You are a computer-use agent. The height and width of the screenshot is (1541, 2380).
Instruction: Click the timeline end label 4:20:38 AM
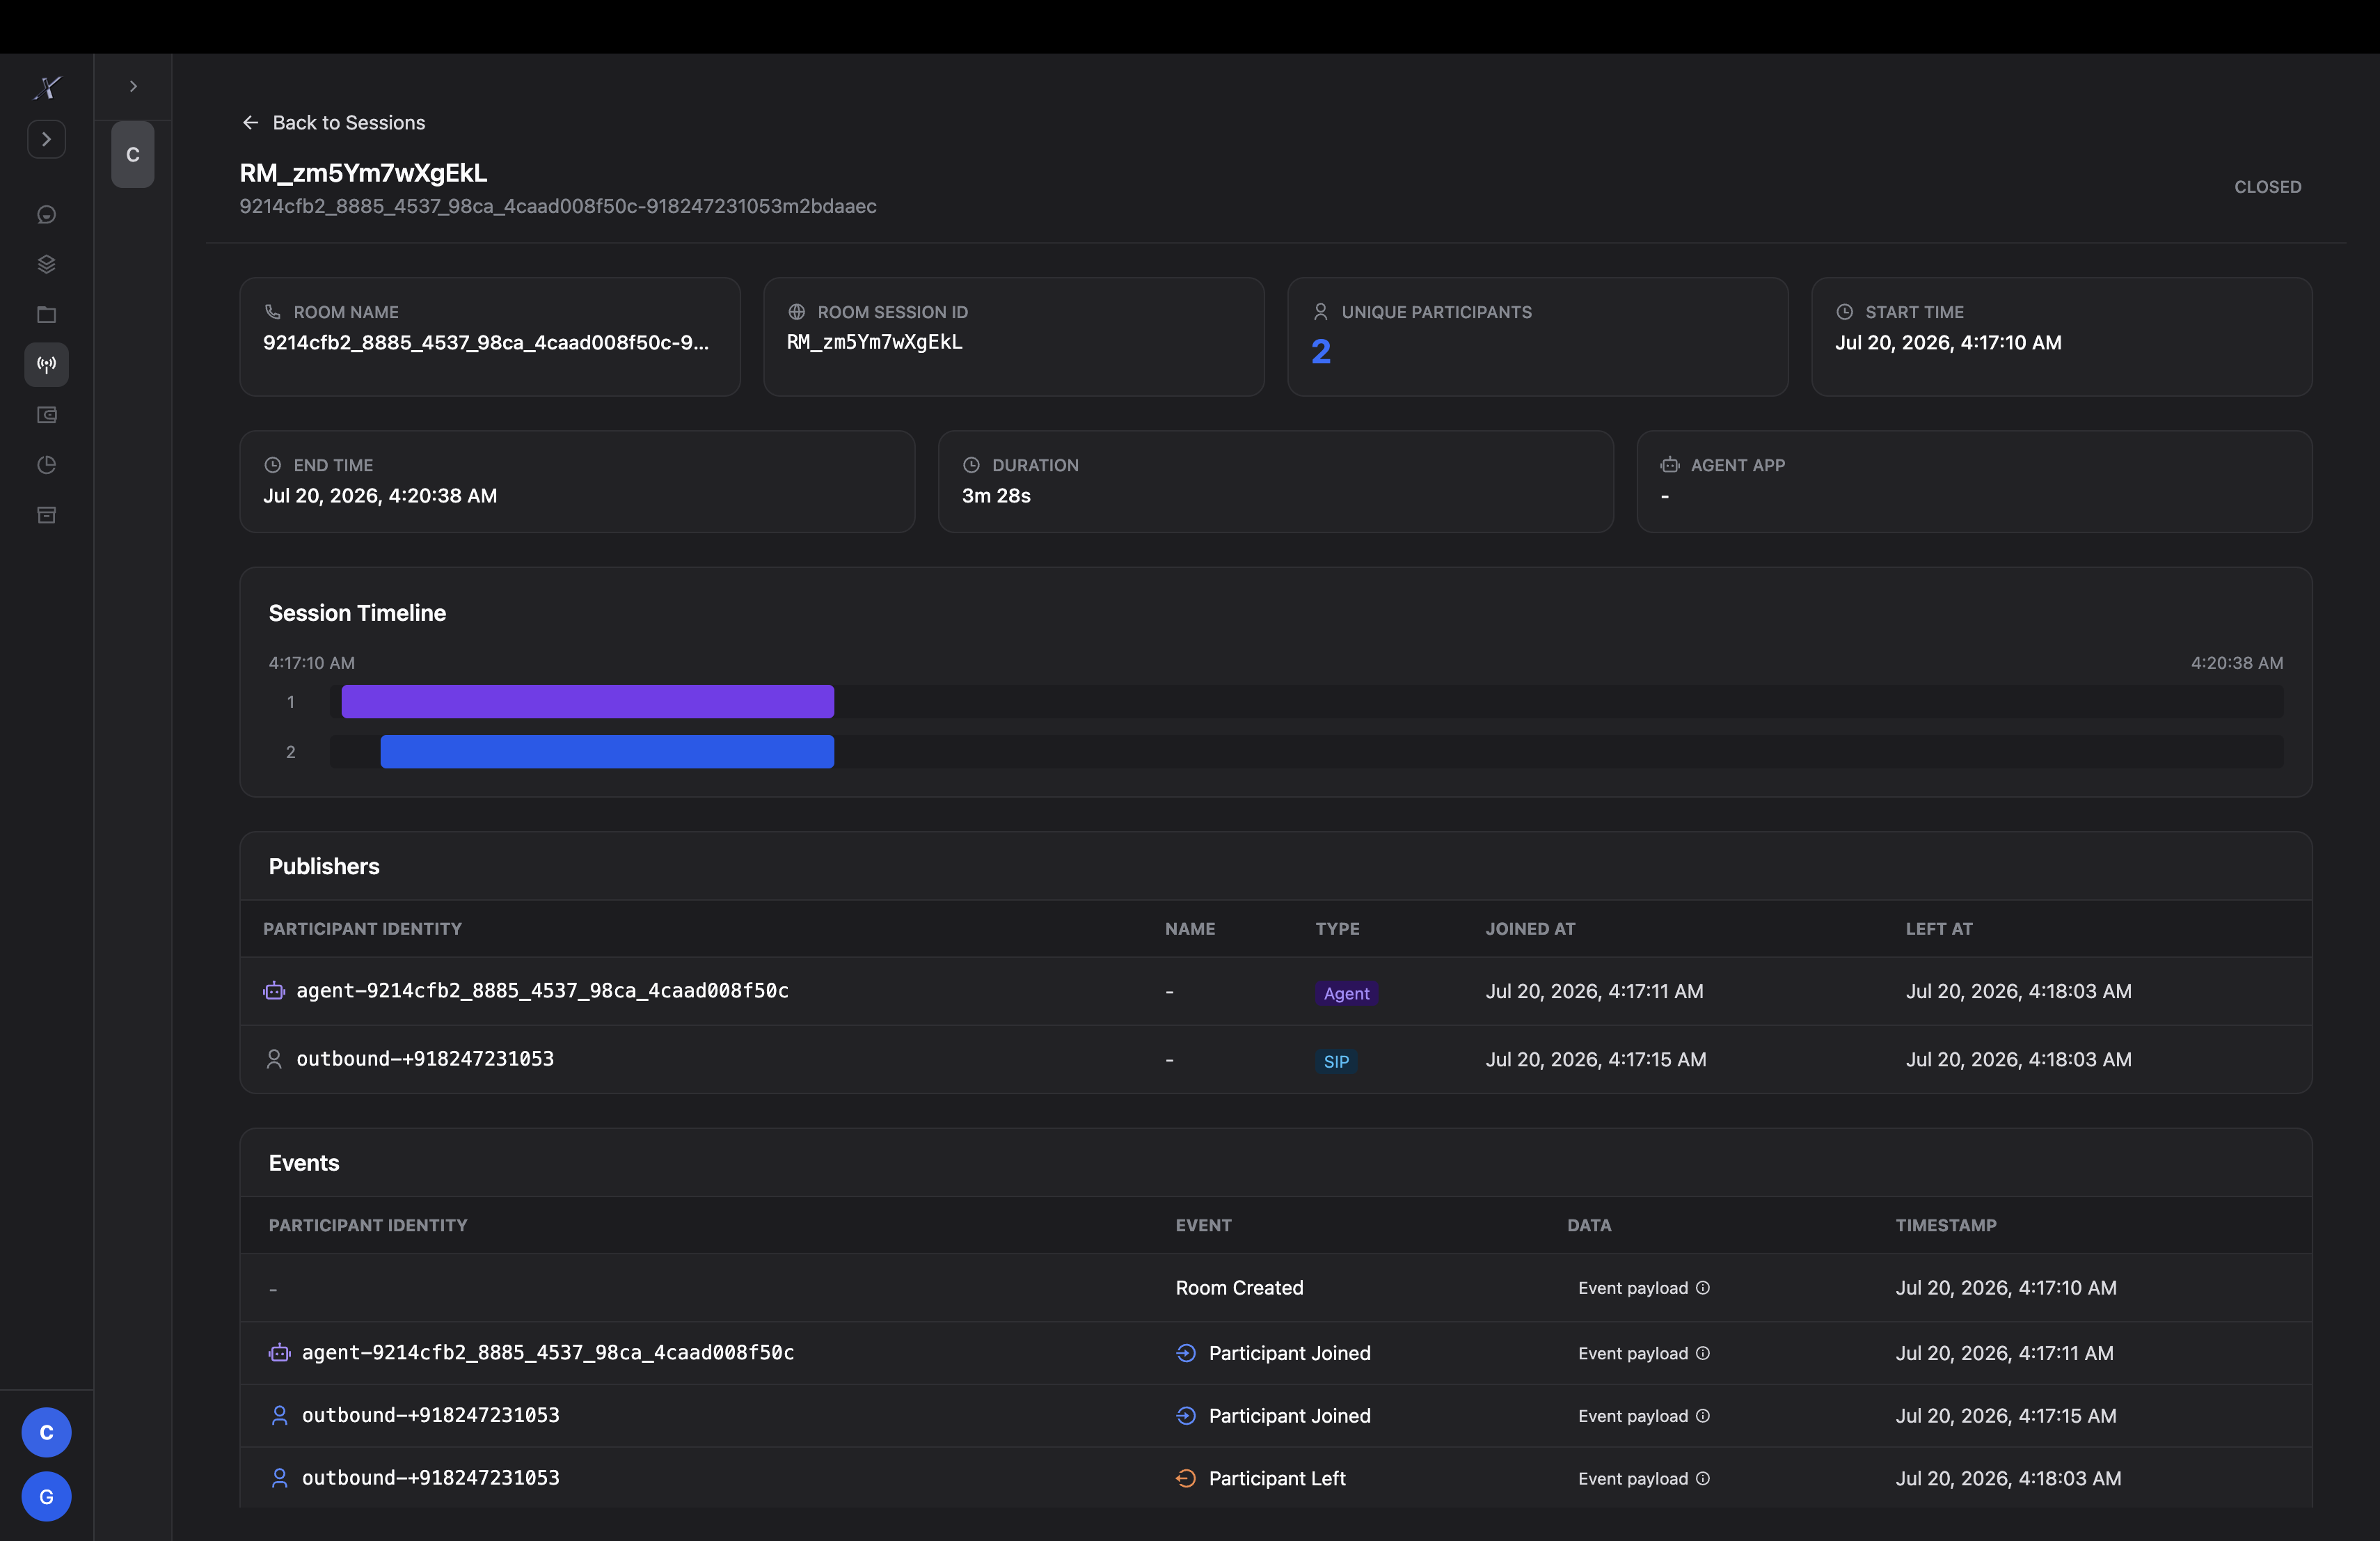(2236, 663)
